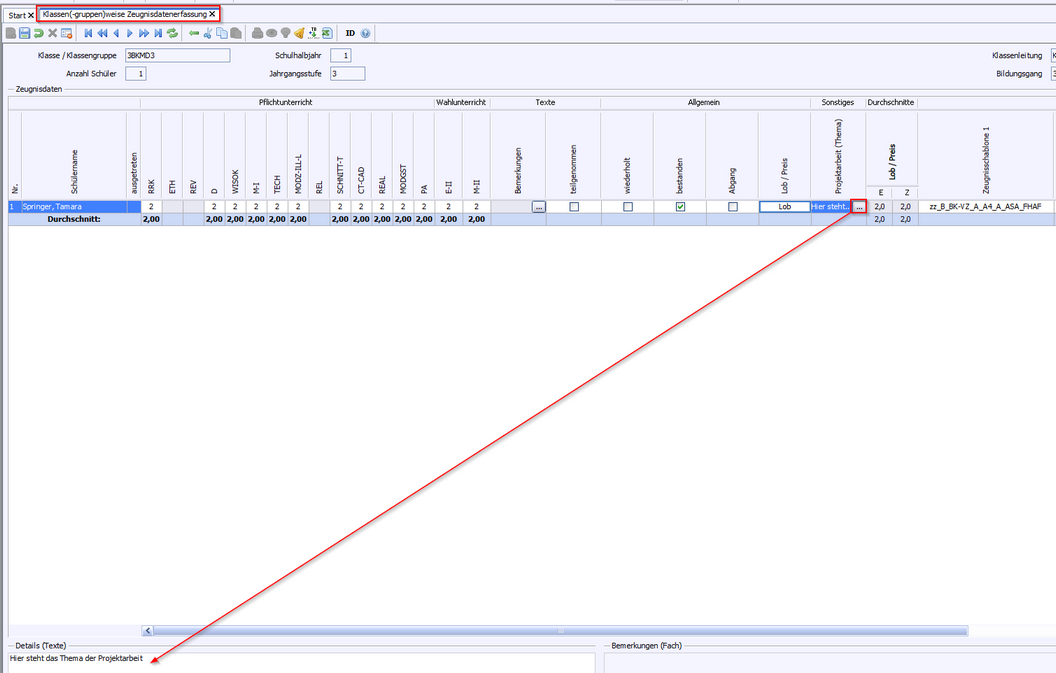Image resolution: width=1056 pixels, height=673 pixels.
Task: Open the Excel export icon
Action: (x=327, y=33)
